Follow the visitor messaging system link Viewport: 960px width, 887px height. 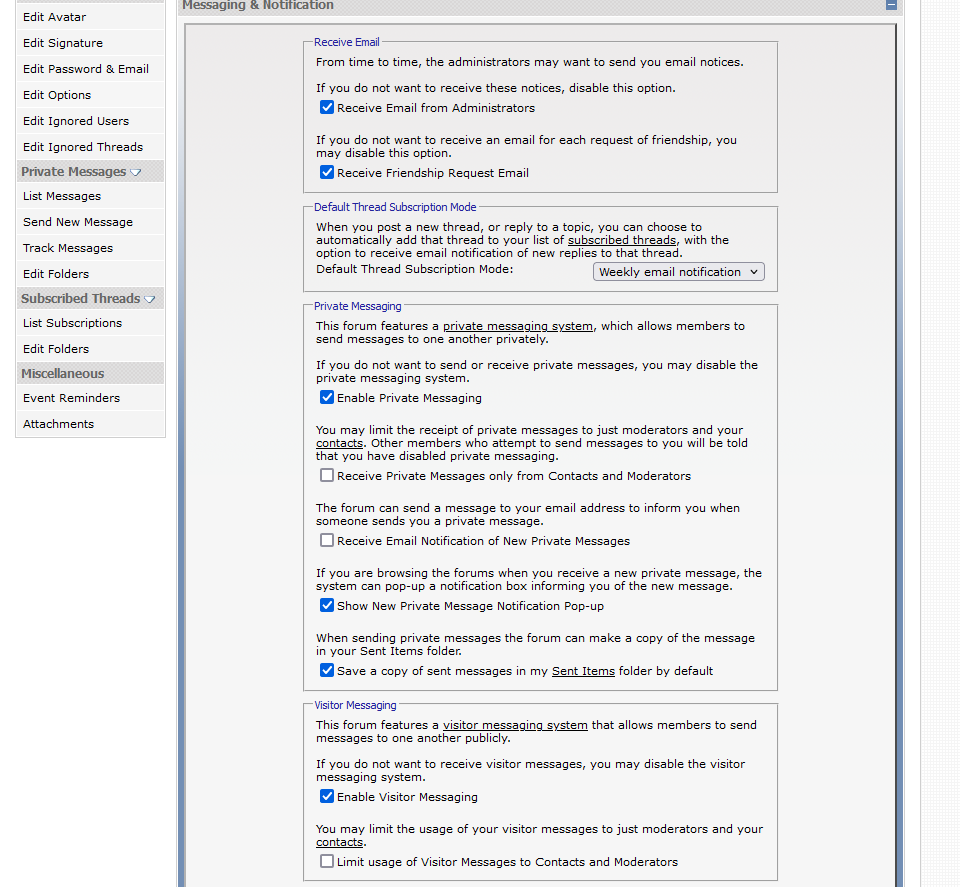(515, 725)
